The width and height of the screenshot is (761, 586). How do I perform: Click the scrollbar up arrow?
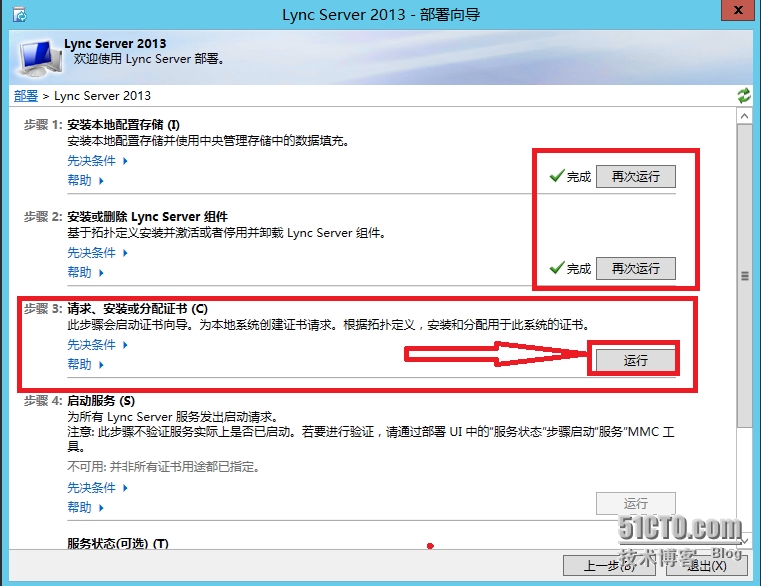click(x=744, y=116)
